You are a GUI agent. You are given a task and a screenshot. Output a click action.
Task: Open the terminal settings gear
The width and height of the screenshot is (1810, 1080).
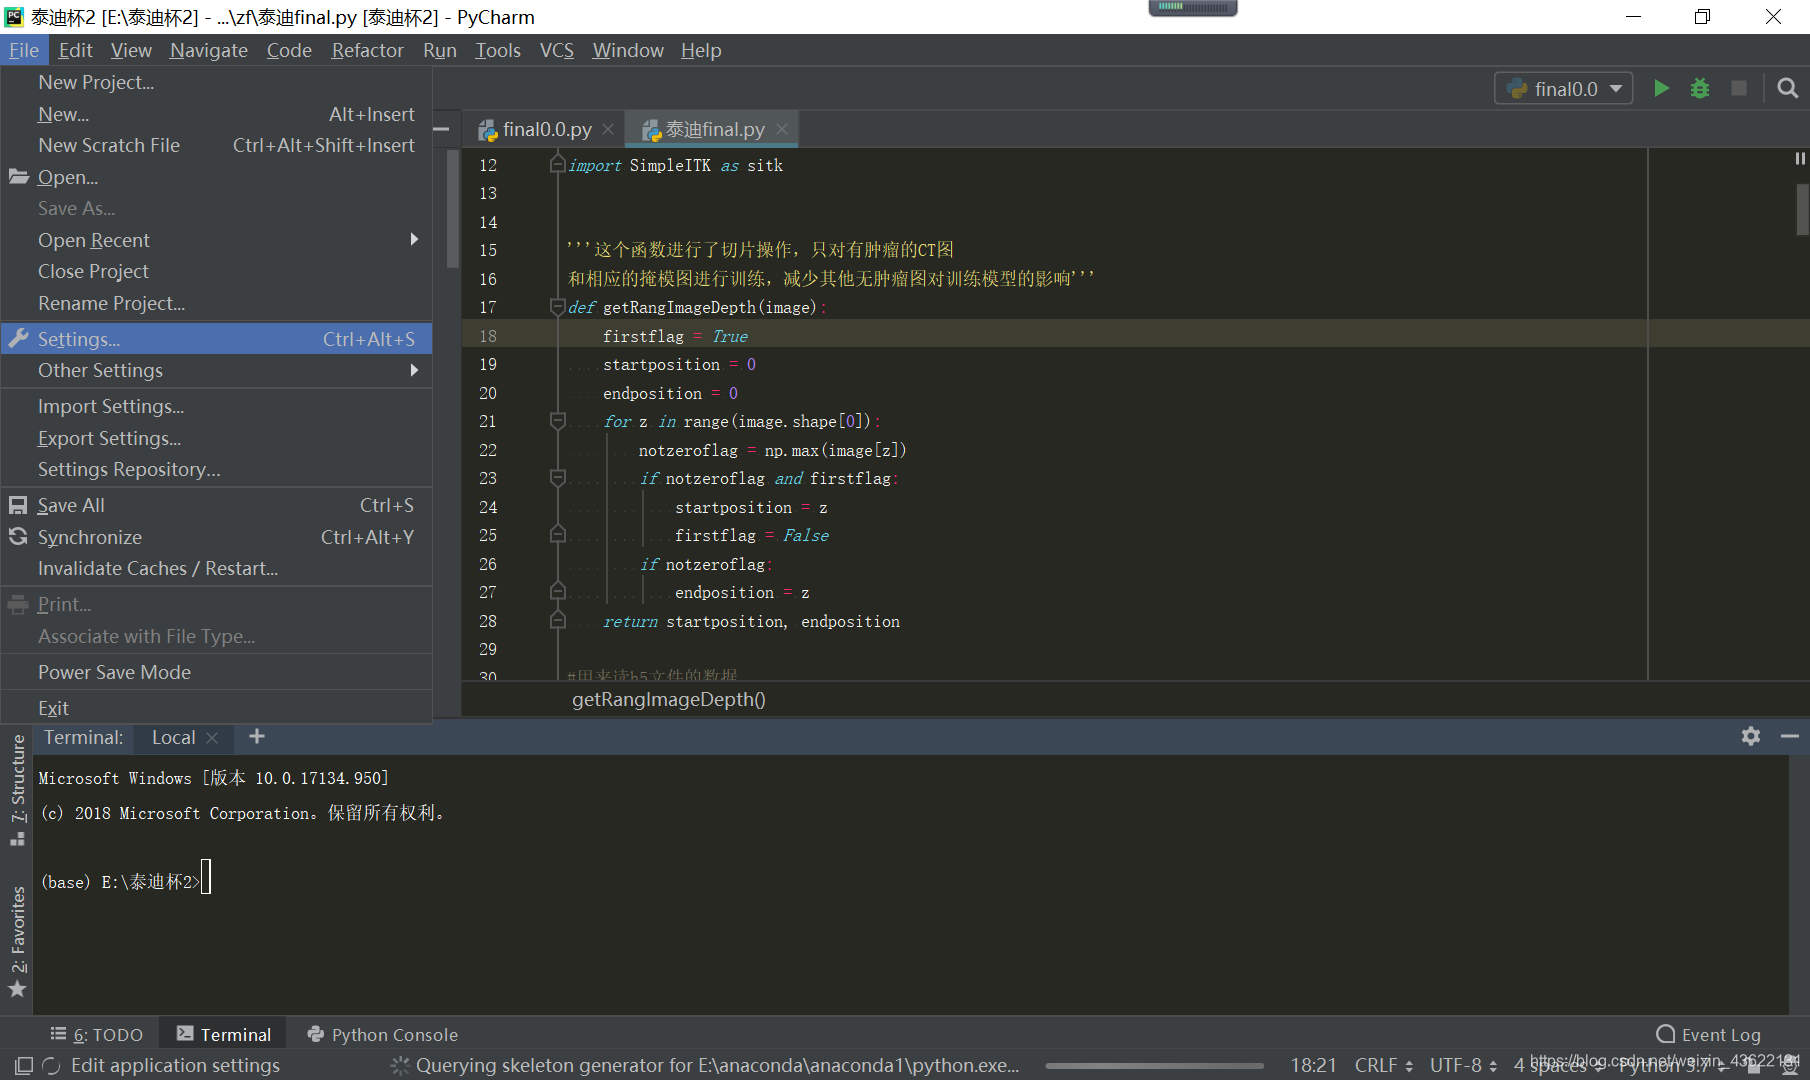point(1751,736)
